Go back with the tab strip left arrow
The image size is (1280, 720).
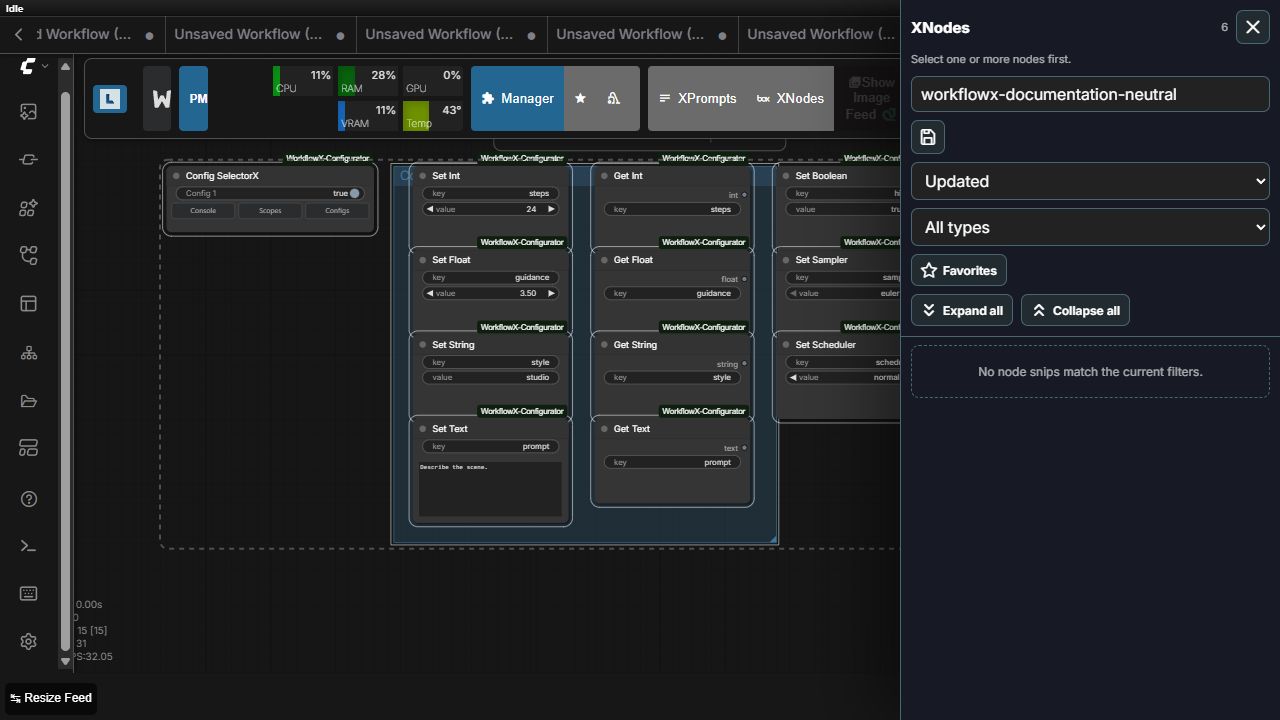tap(18, 34)
